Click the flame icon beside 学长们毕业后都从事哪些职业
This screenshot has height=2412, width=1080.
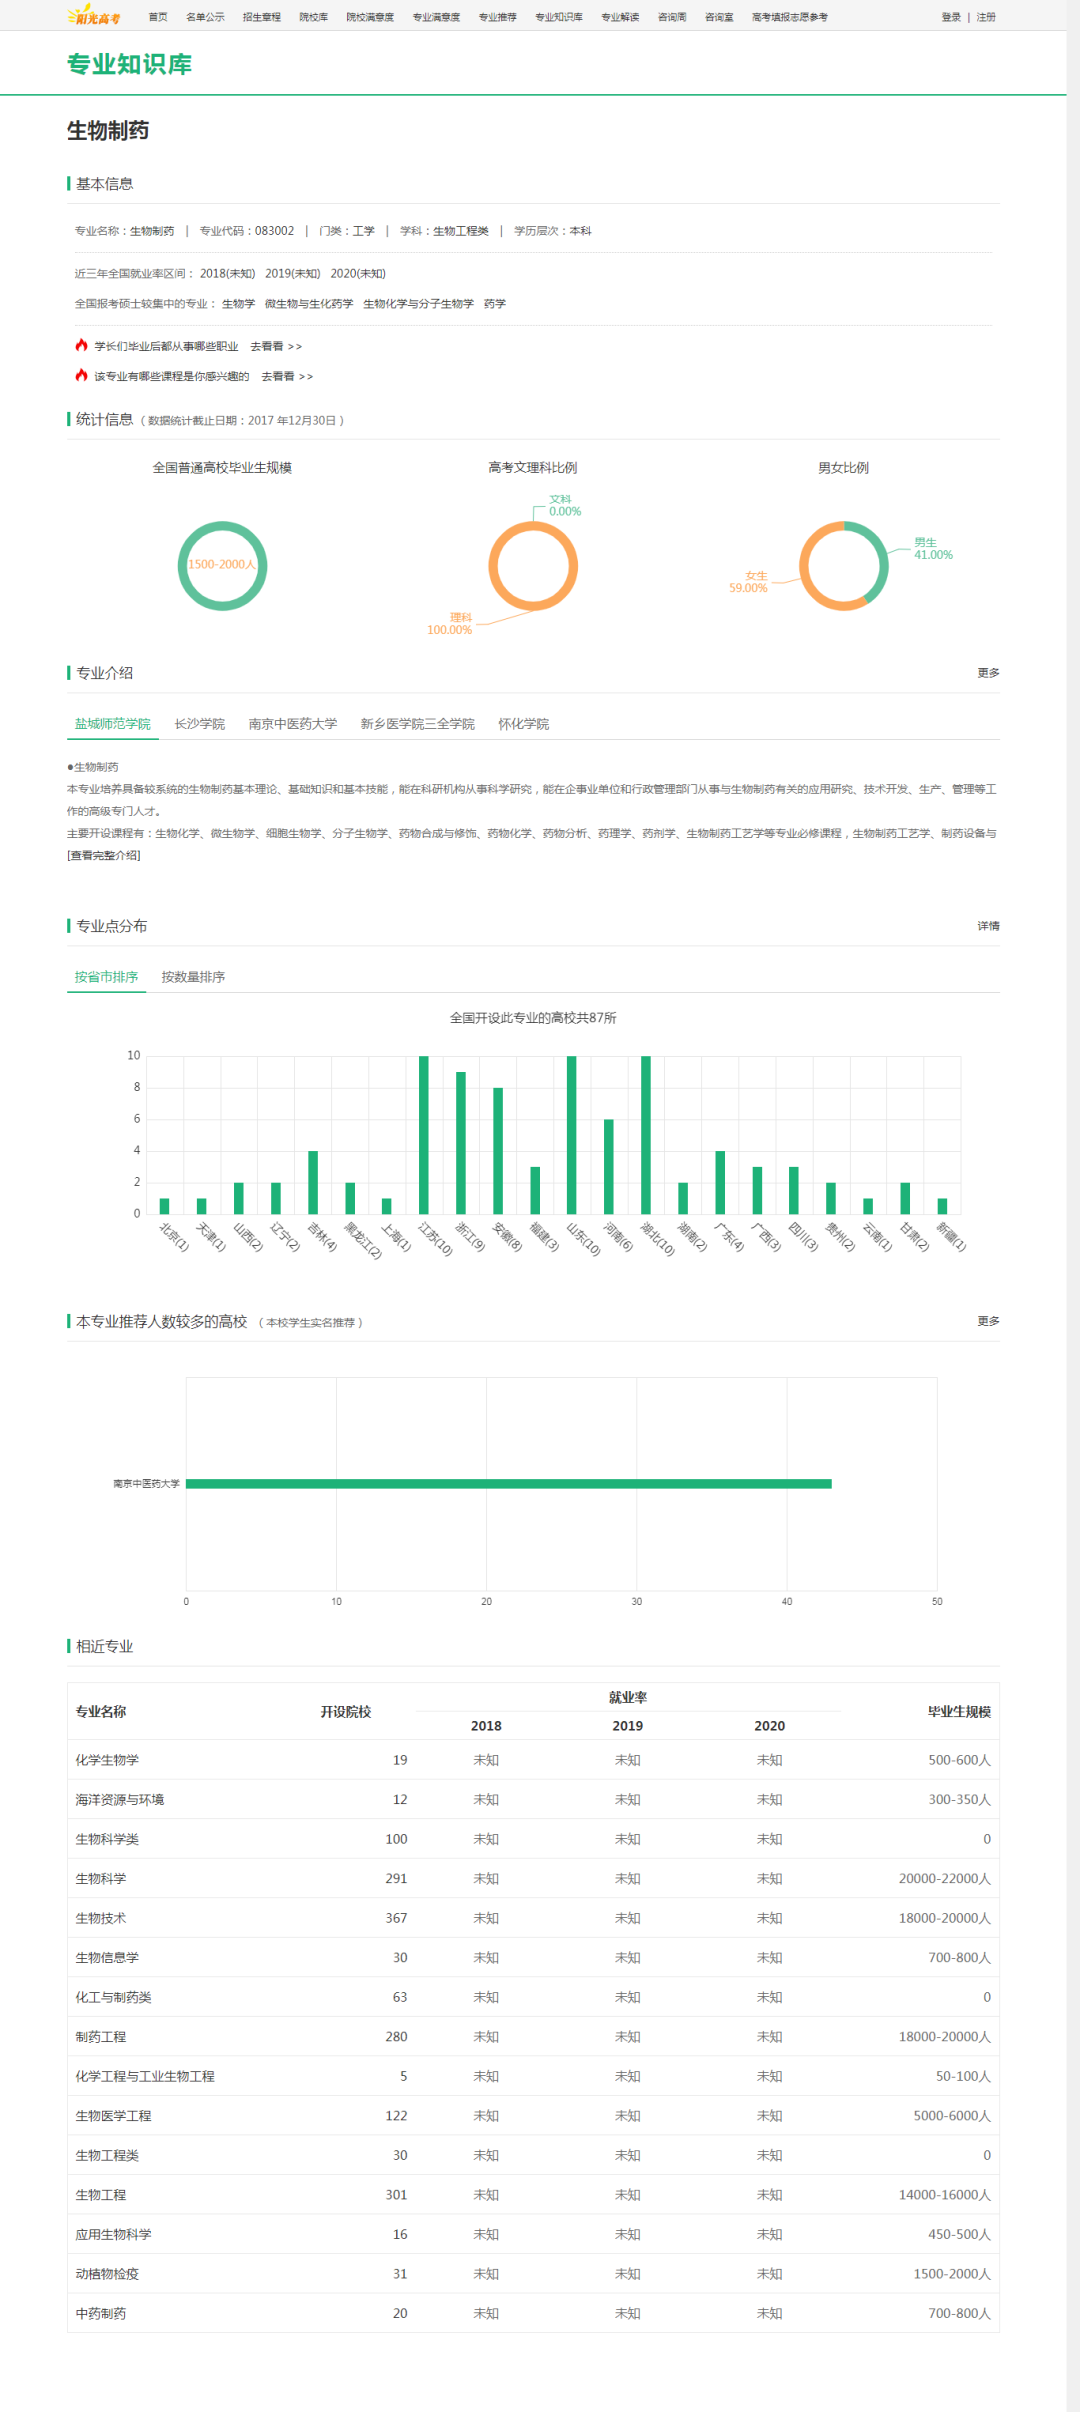pyautogui.click(x=81, y=345)
